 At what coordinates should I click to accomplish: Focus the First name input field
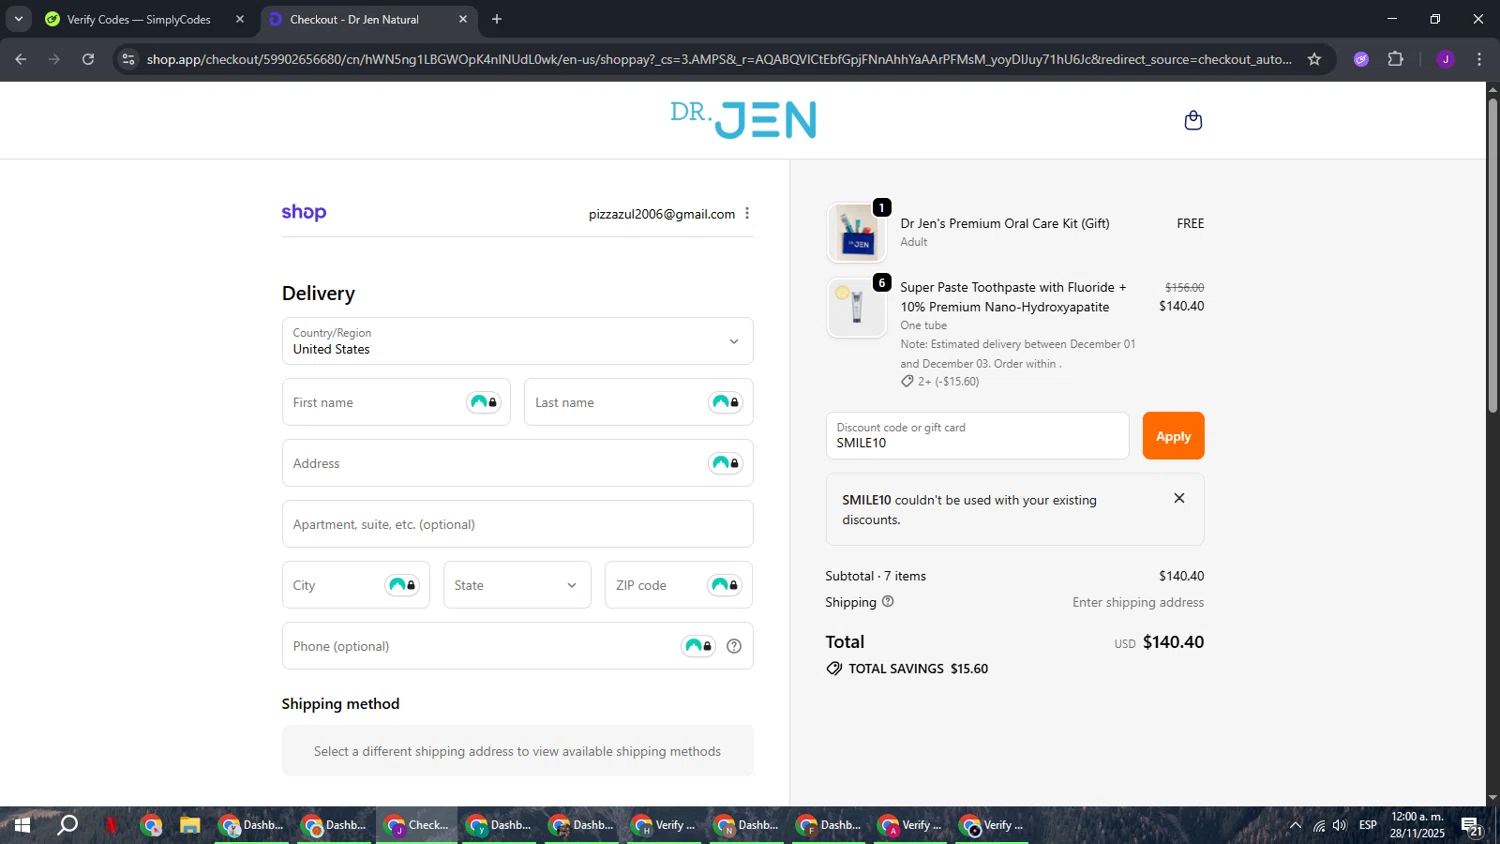(396, 402)
